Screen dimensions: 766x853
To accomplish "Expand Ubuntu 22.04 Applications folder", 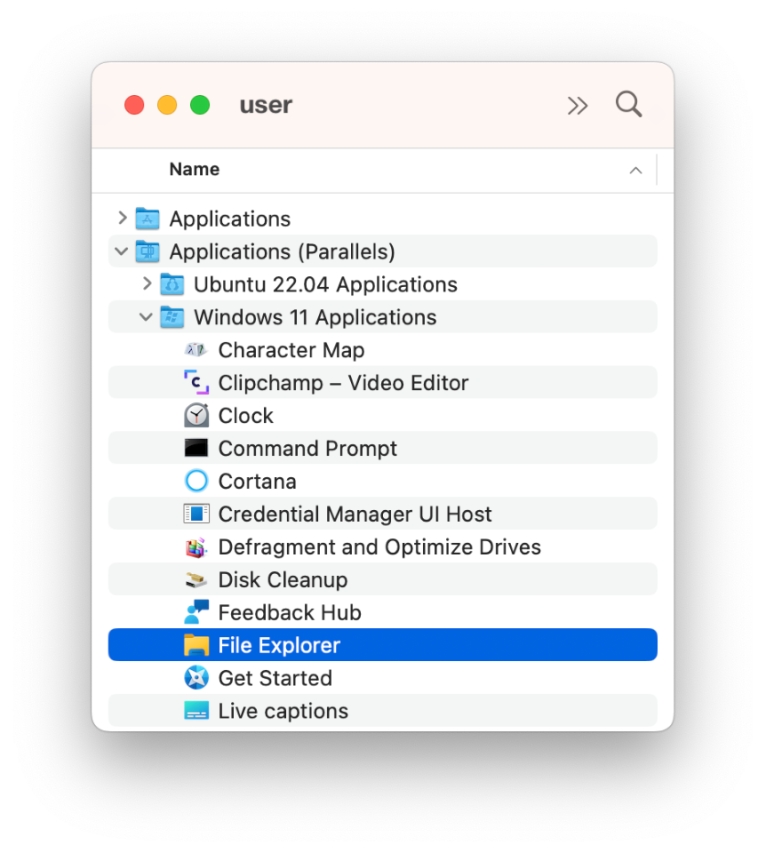I will click(147, 284).
